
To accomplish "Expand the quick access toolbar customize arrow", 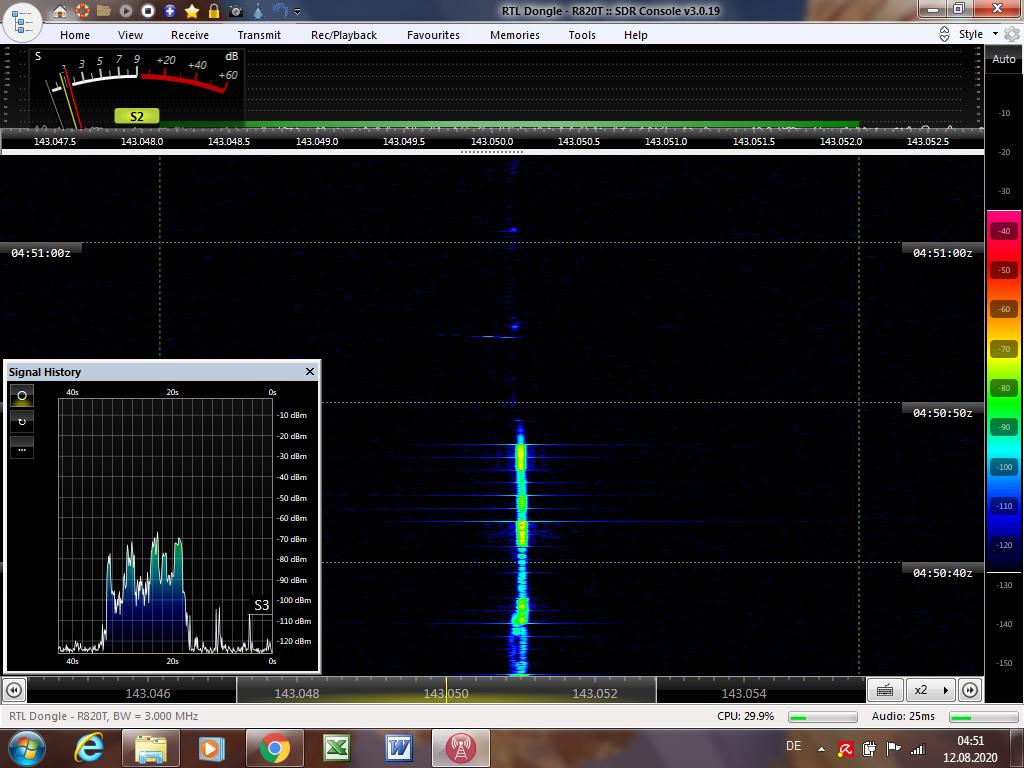I will coord(298,11).
